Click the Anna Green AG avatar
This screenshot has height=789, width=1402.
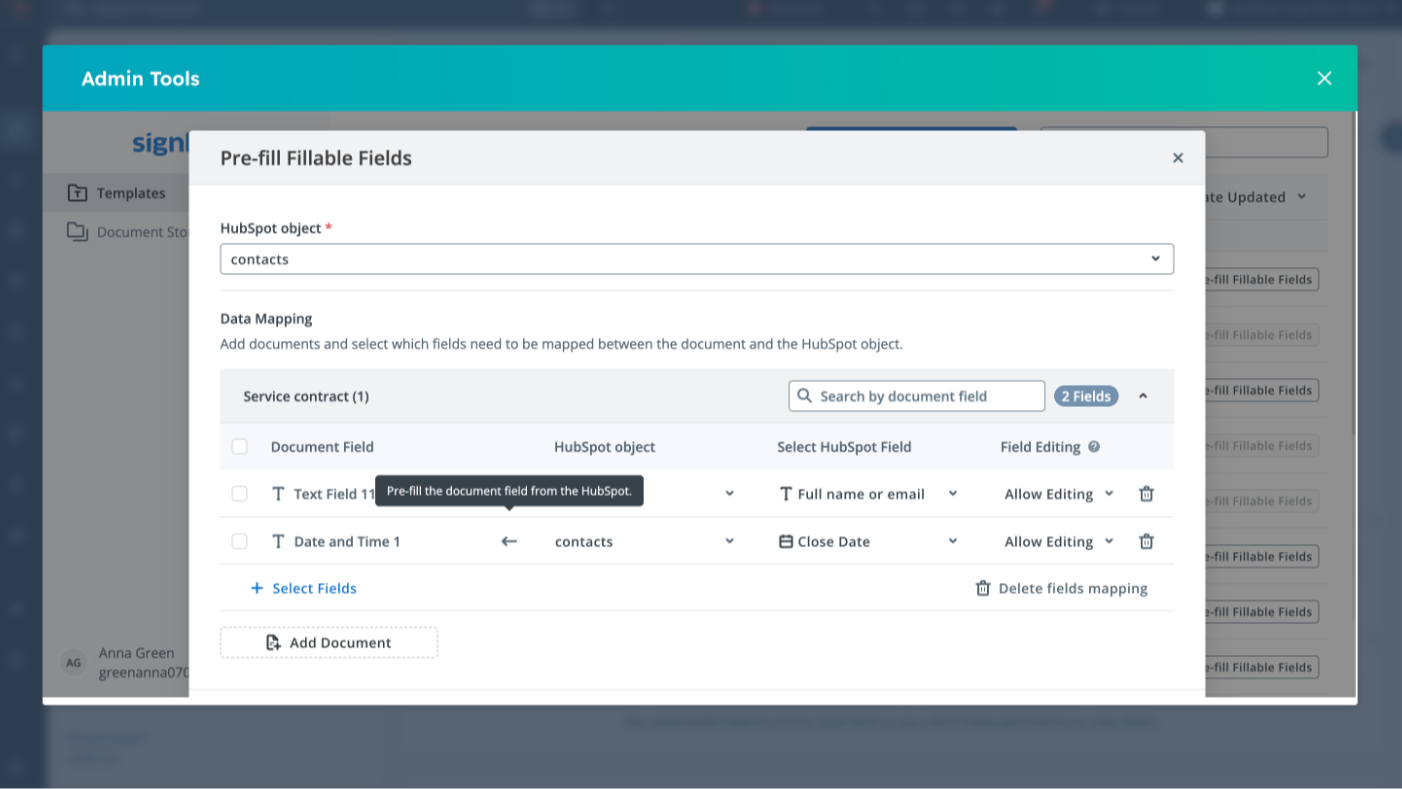tap(73, 662)
